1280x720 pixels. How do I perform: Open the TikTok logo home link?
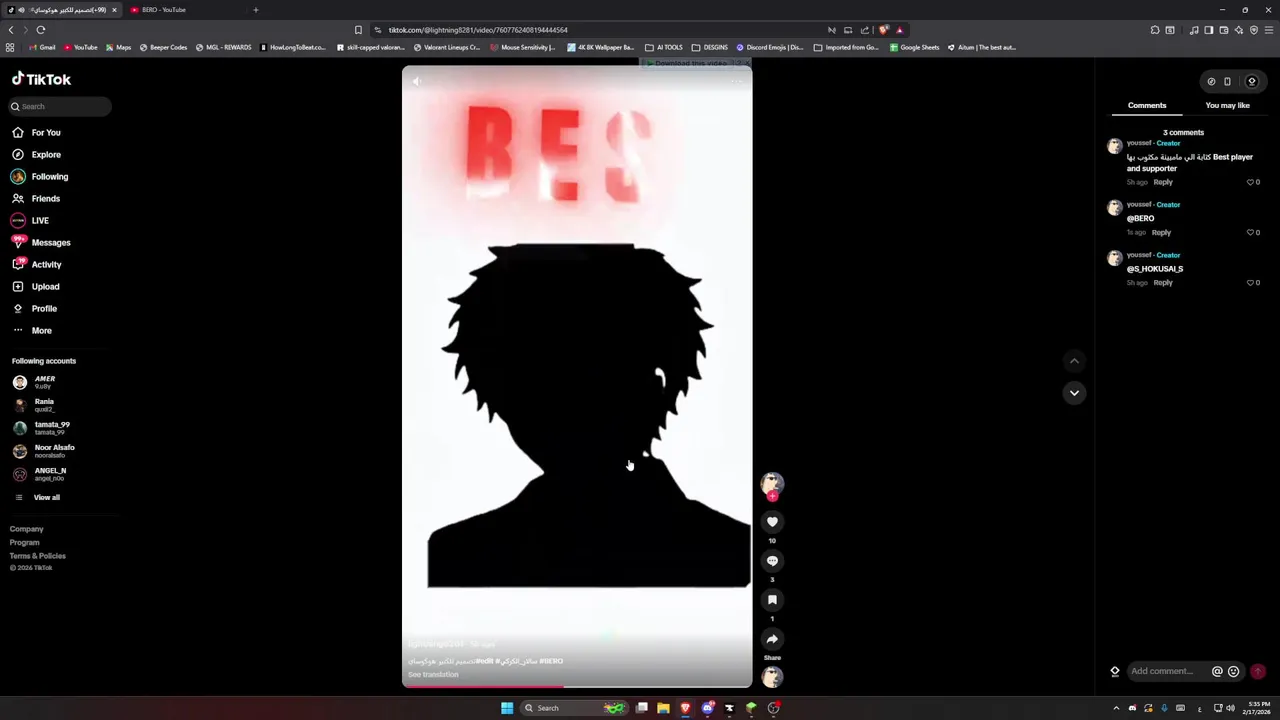pyautogui.click(x=41, y=79)
